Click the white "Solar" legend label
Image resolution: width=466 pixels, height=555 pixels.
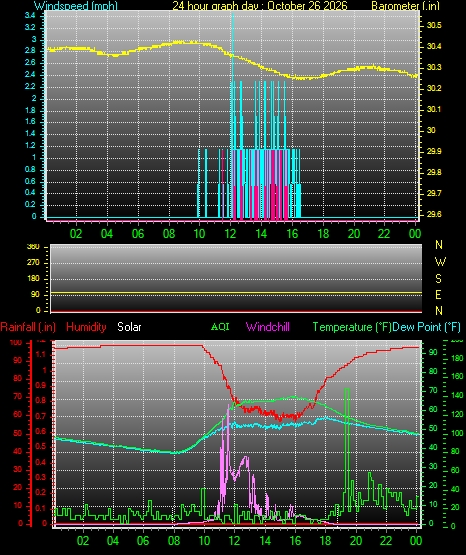[x=129, y=327]
